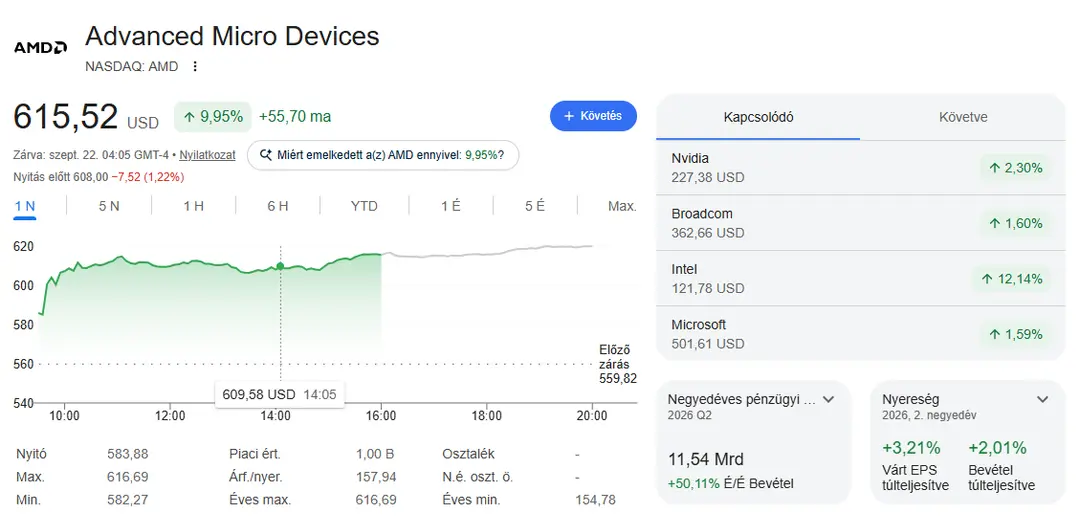Select the 1 É time range tab
Viewport: 1080px width, 518px height.
pyautogui.click(x=451, y=205)
